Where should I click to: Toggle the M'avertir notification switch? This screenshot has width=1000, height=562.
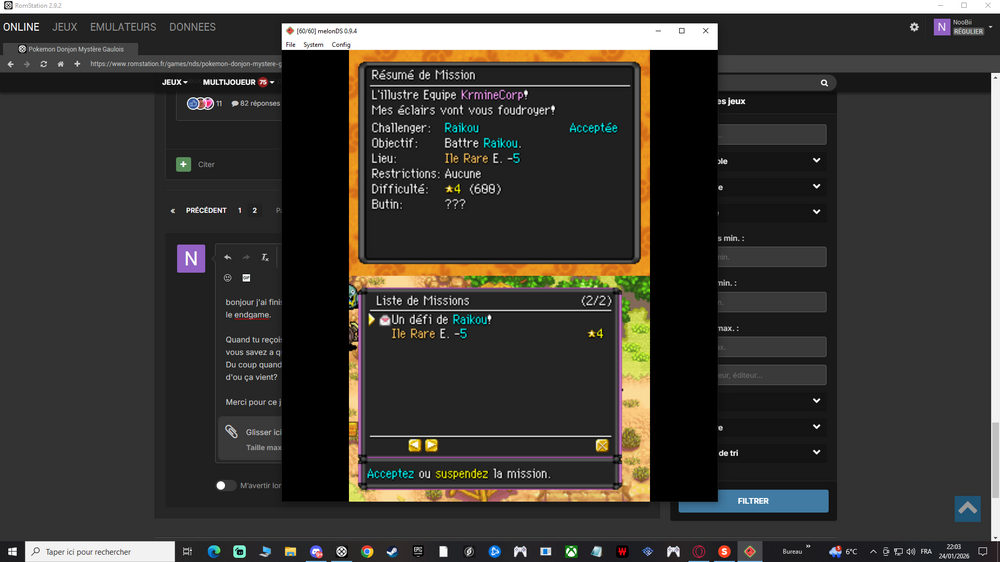227,486
